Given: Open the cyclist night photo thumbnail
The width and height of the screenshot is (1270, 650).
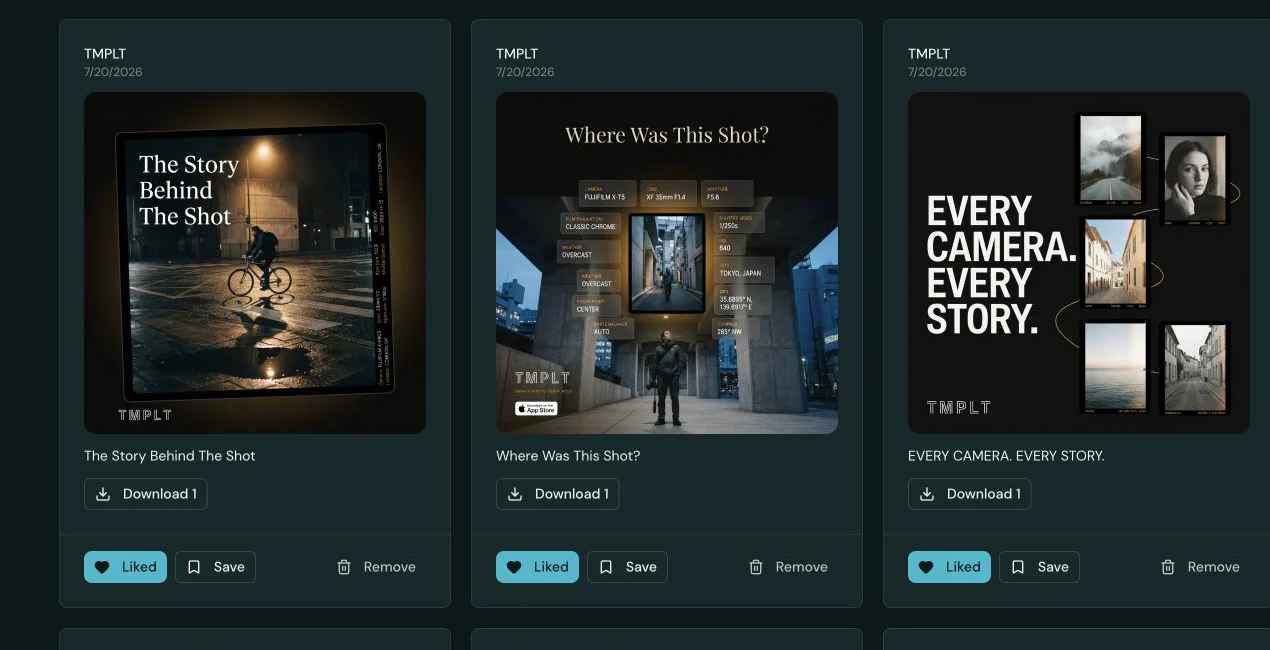Looking at the screenshot, I should click(255, 263).
